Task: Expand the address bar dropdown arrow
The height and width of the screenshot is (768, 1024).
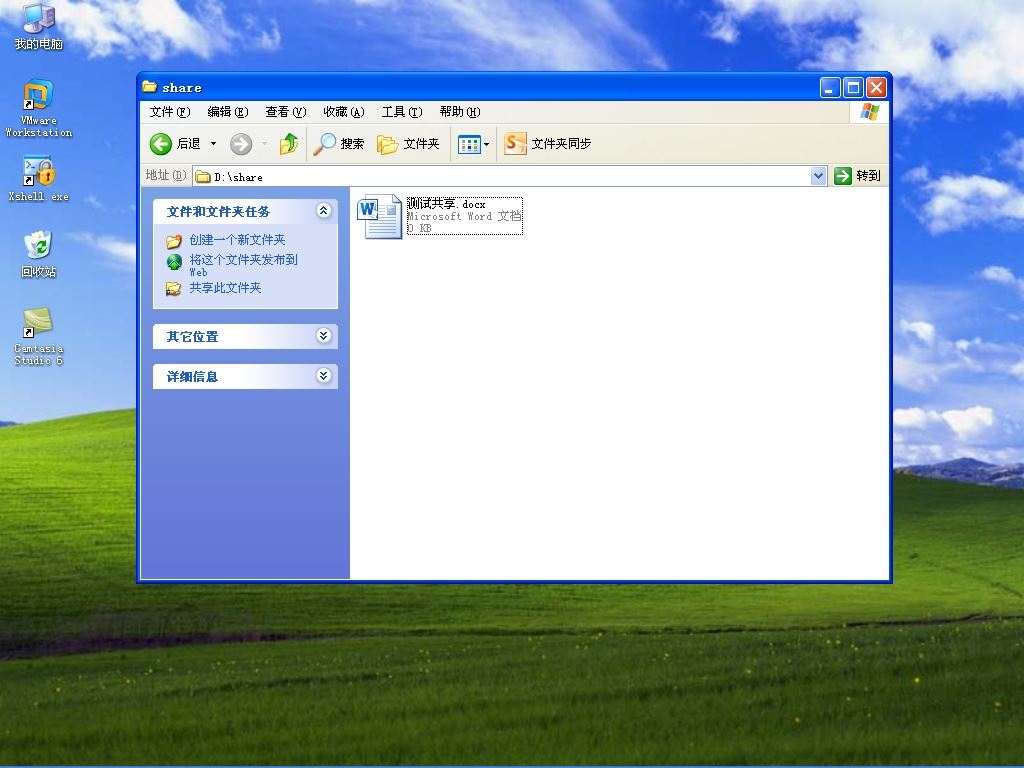Action: 818,176
